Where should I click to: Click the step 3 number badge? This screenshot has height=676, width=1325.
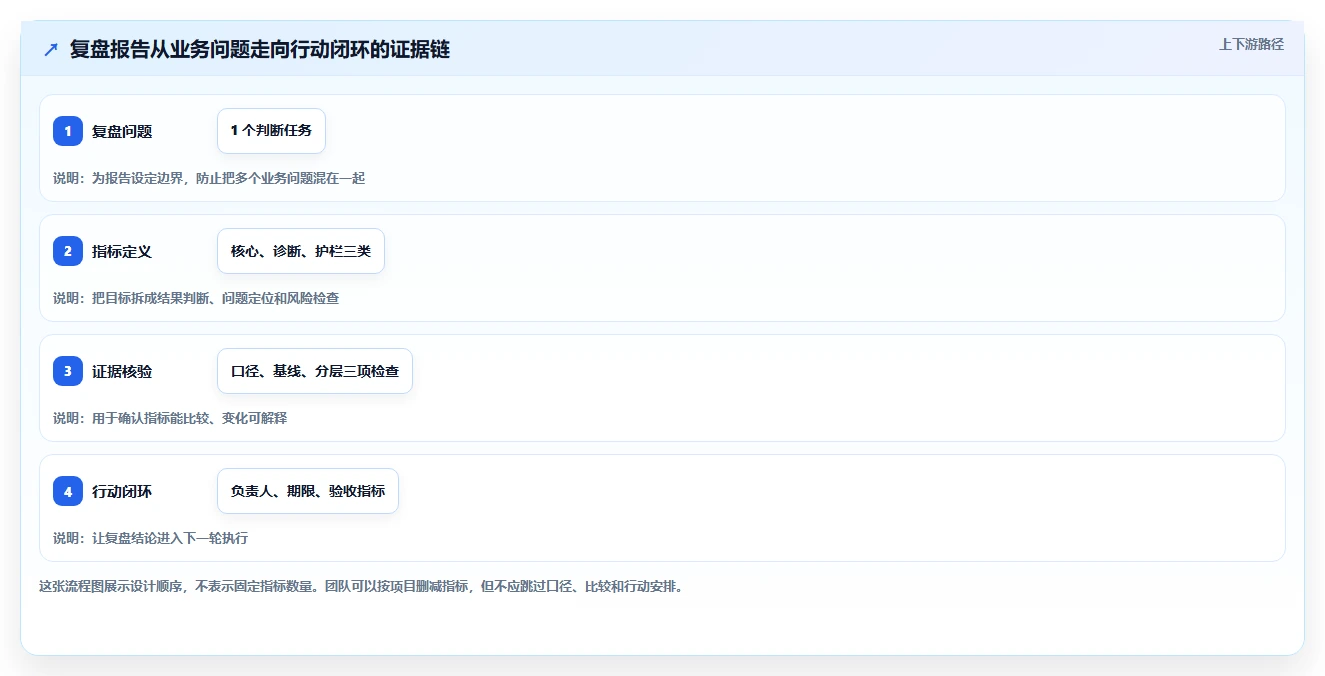tap(68, 371)
